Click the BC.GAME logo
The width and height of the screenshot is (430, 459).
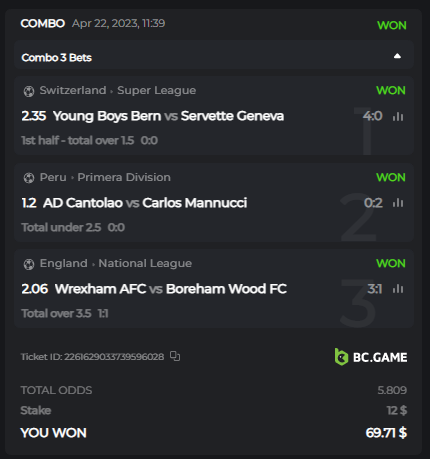(x=371, y=357)
